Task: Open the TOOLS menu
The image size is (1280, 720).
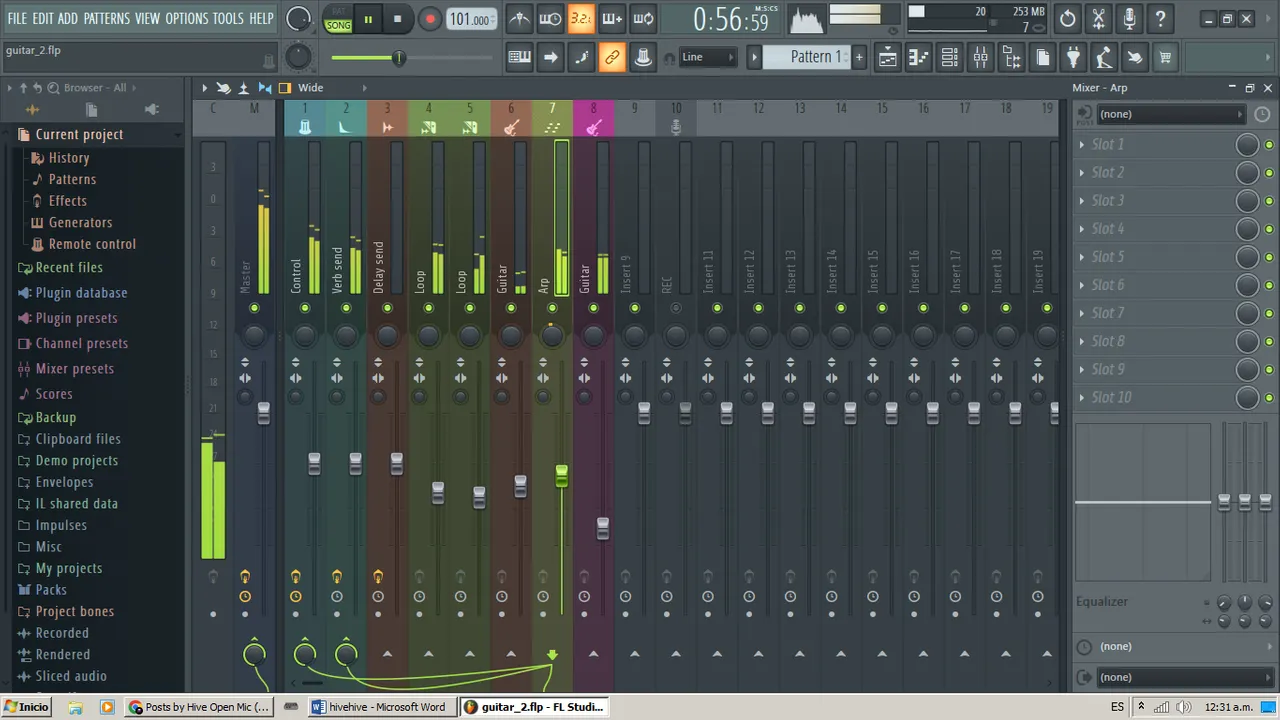Action: coord(228,18)
